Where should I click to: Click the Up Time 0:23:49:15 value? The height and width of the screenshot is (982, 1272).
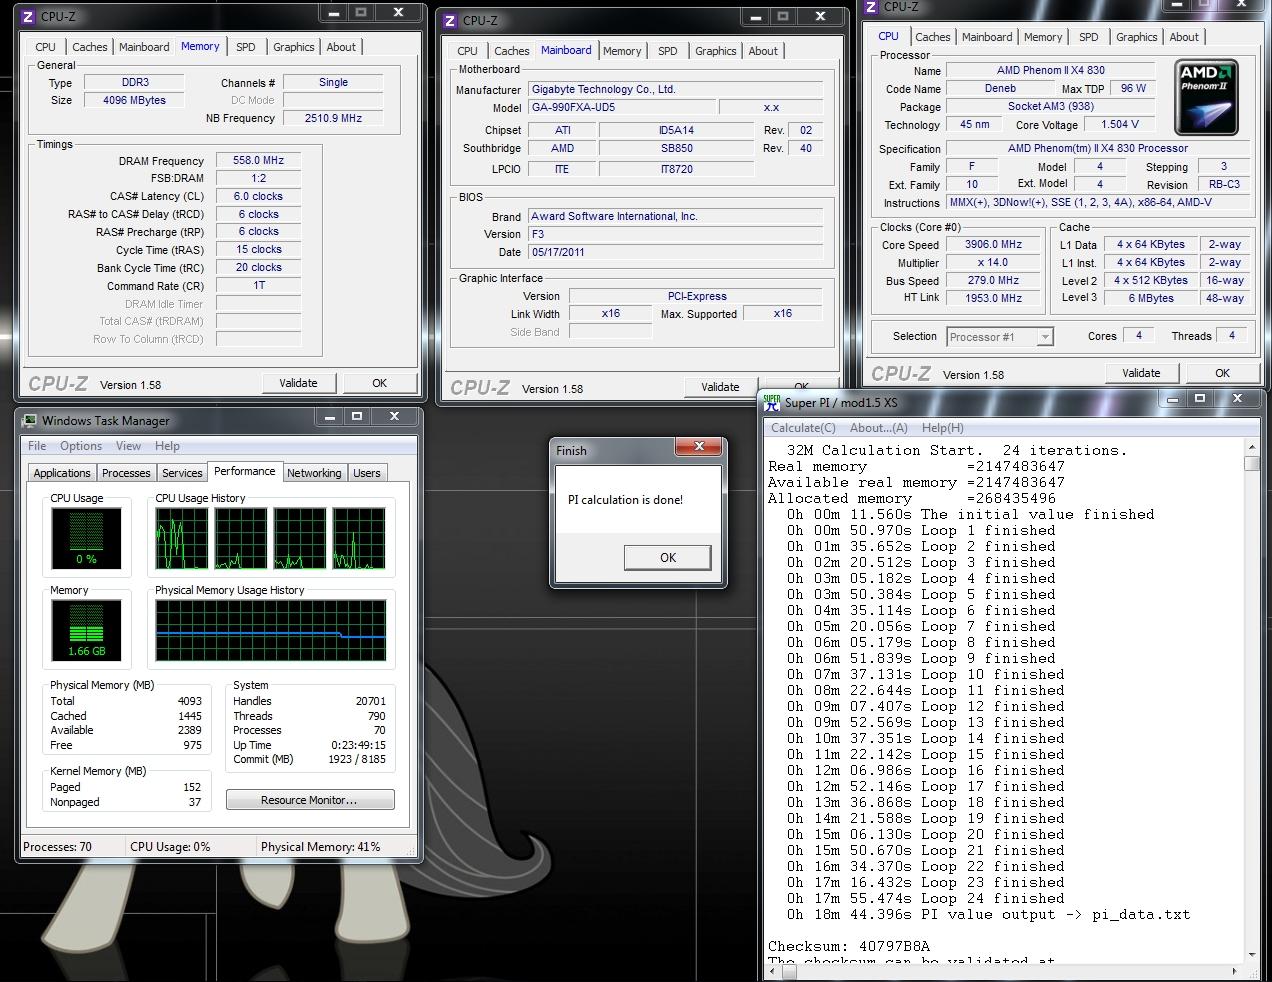(x=358, y=745)
